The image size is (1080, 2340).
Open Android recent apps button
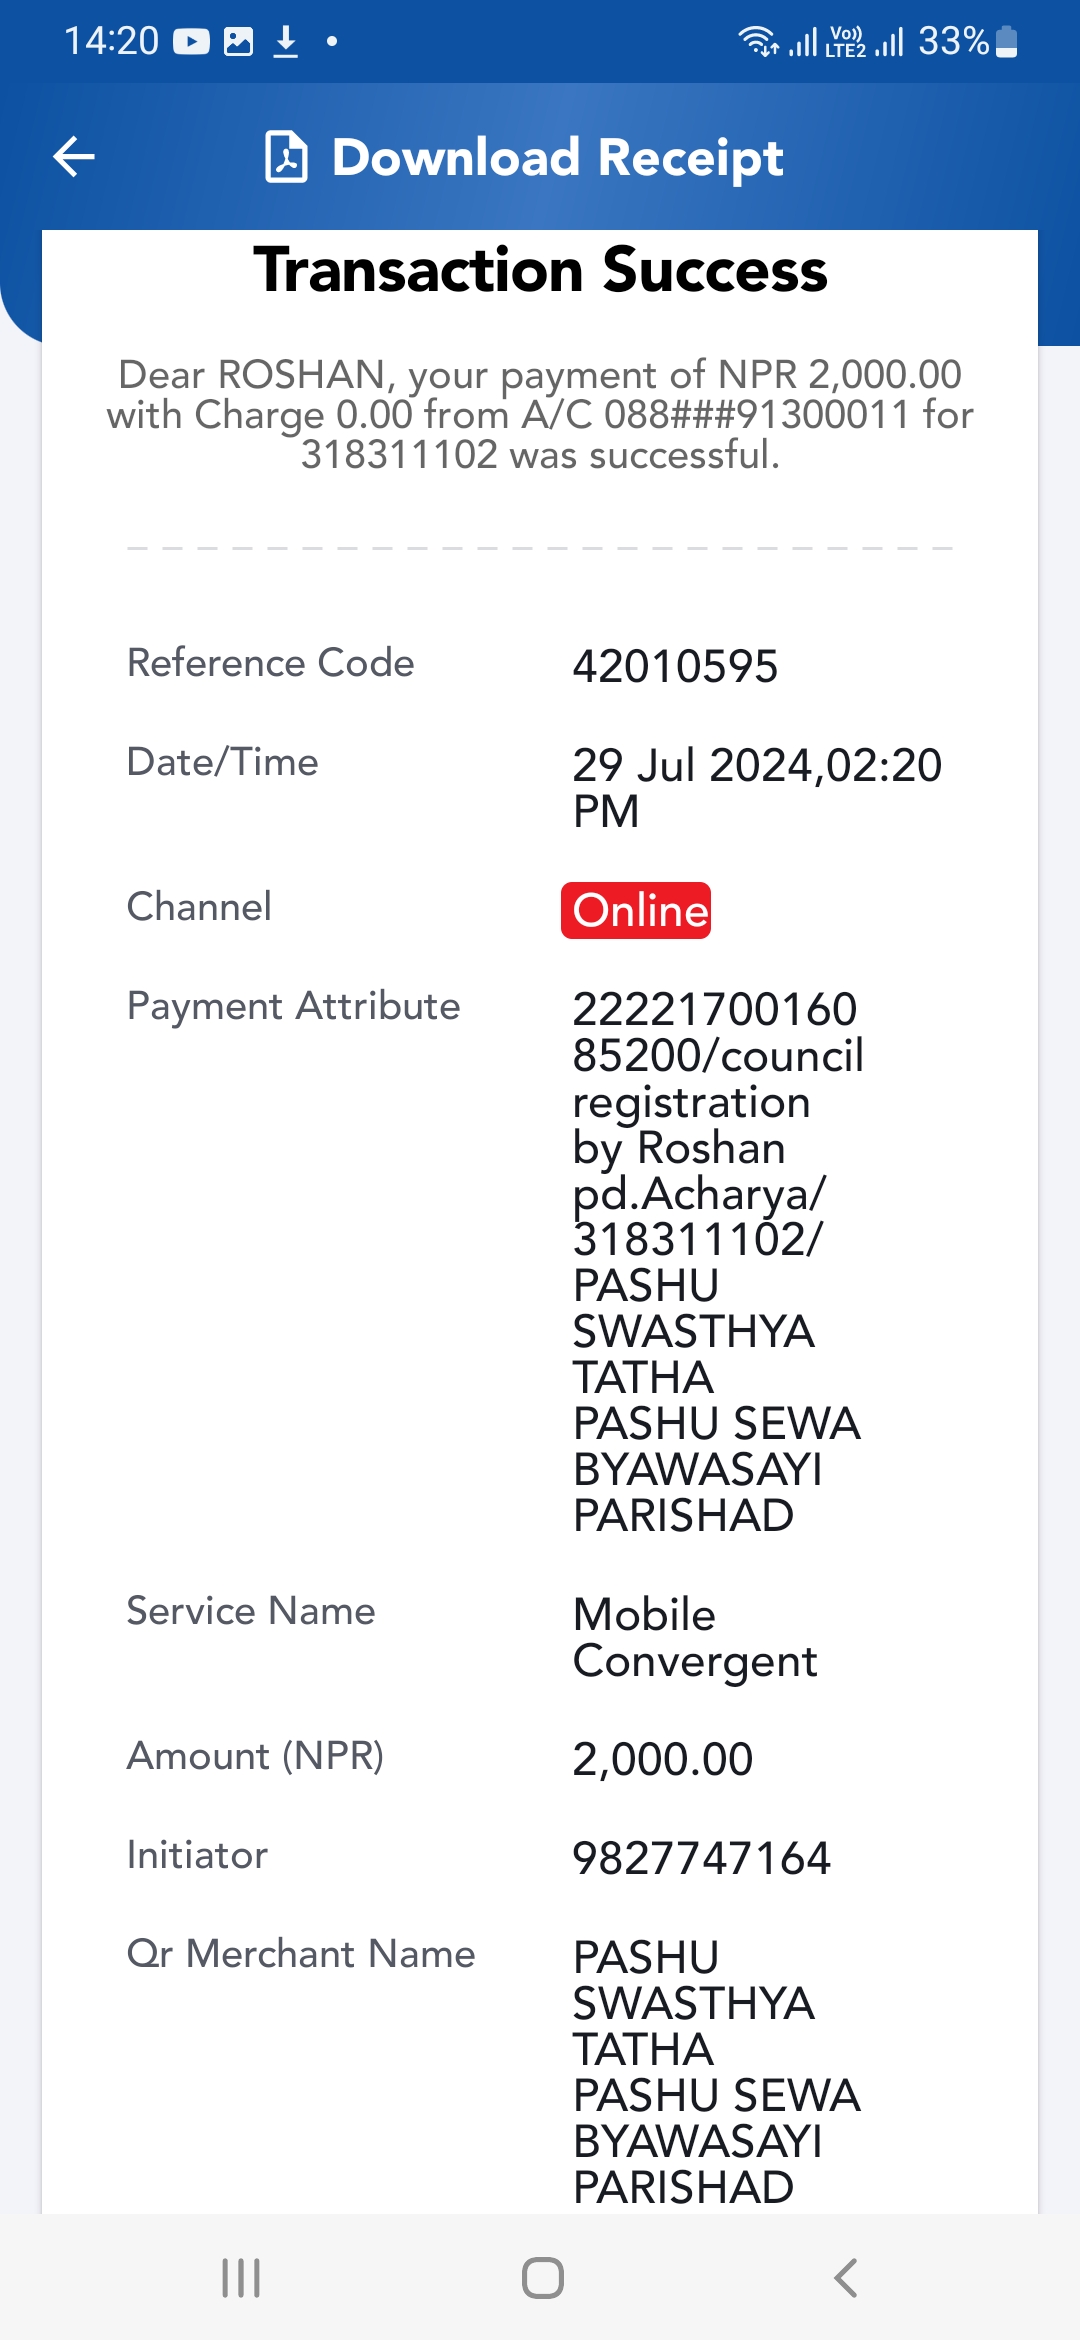click(x=241, y=2278)
